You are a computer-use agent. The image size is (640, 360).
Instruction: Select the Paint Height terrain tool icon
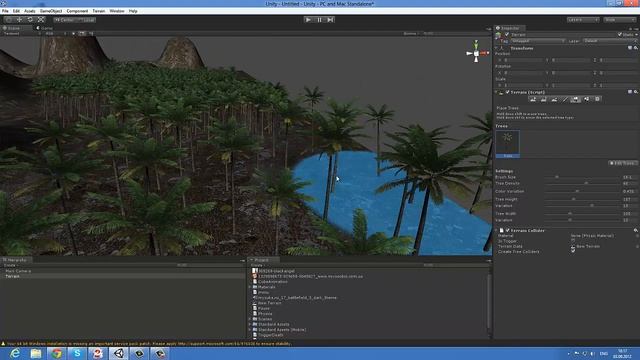pyautogui.click(x=543, y=99)
